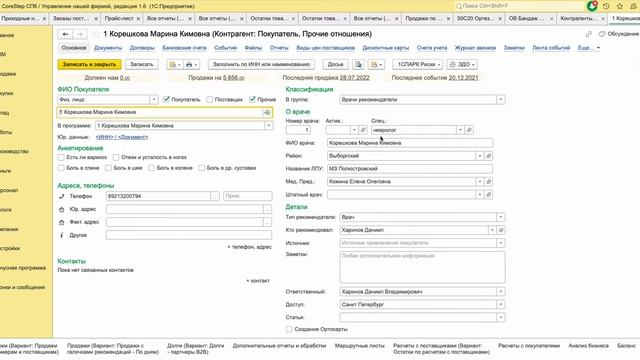The width and height of the screenshot is (640, 360).
Task: Open the Дисконтные карты tab
Action: click(x=386, y=48)
